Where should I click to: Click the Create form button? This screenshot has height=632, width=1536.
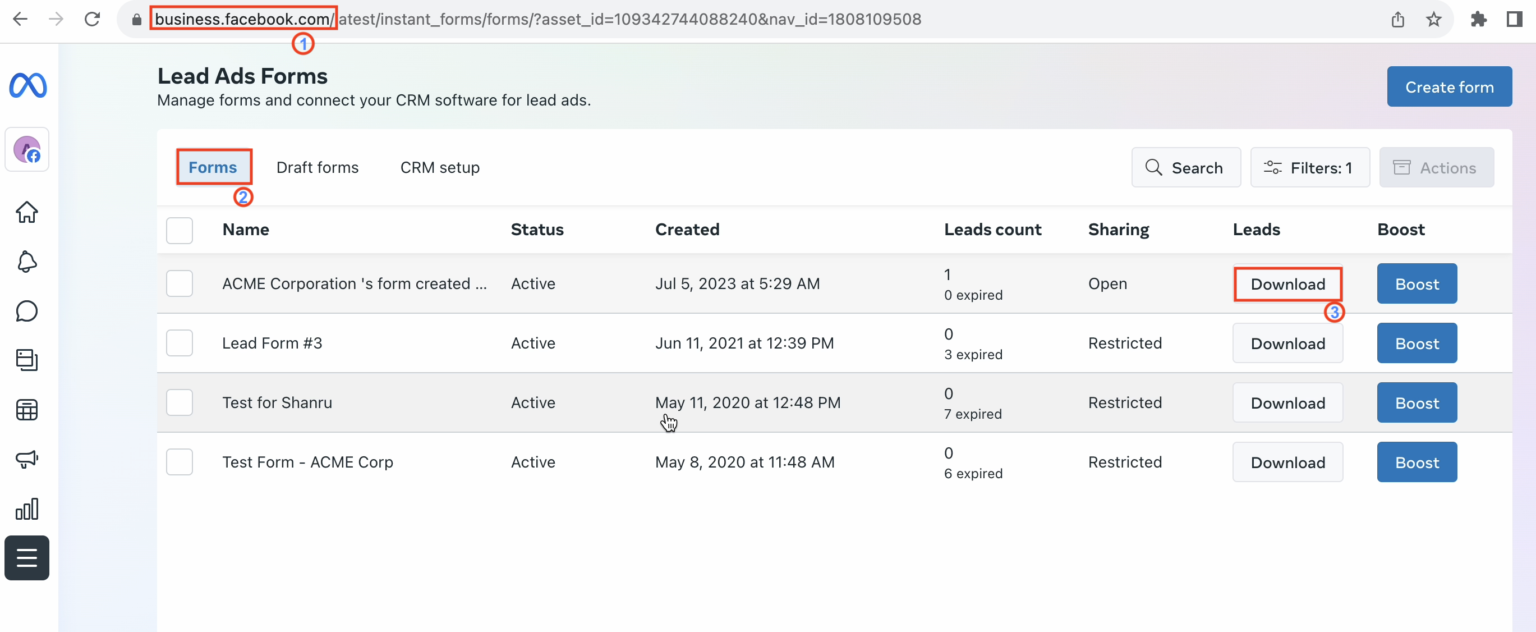(1449, 87)
